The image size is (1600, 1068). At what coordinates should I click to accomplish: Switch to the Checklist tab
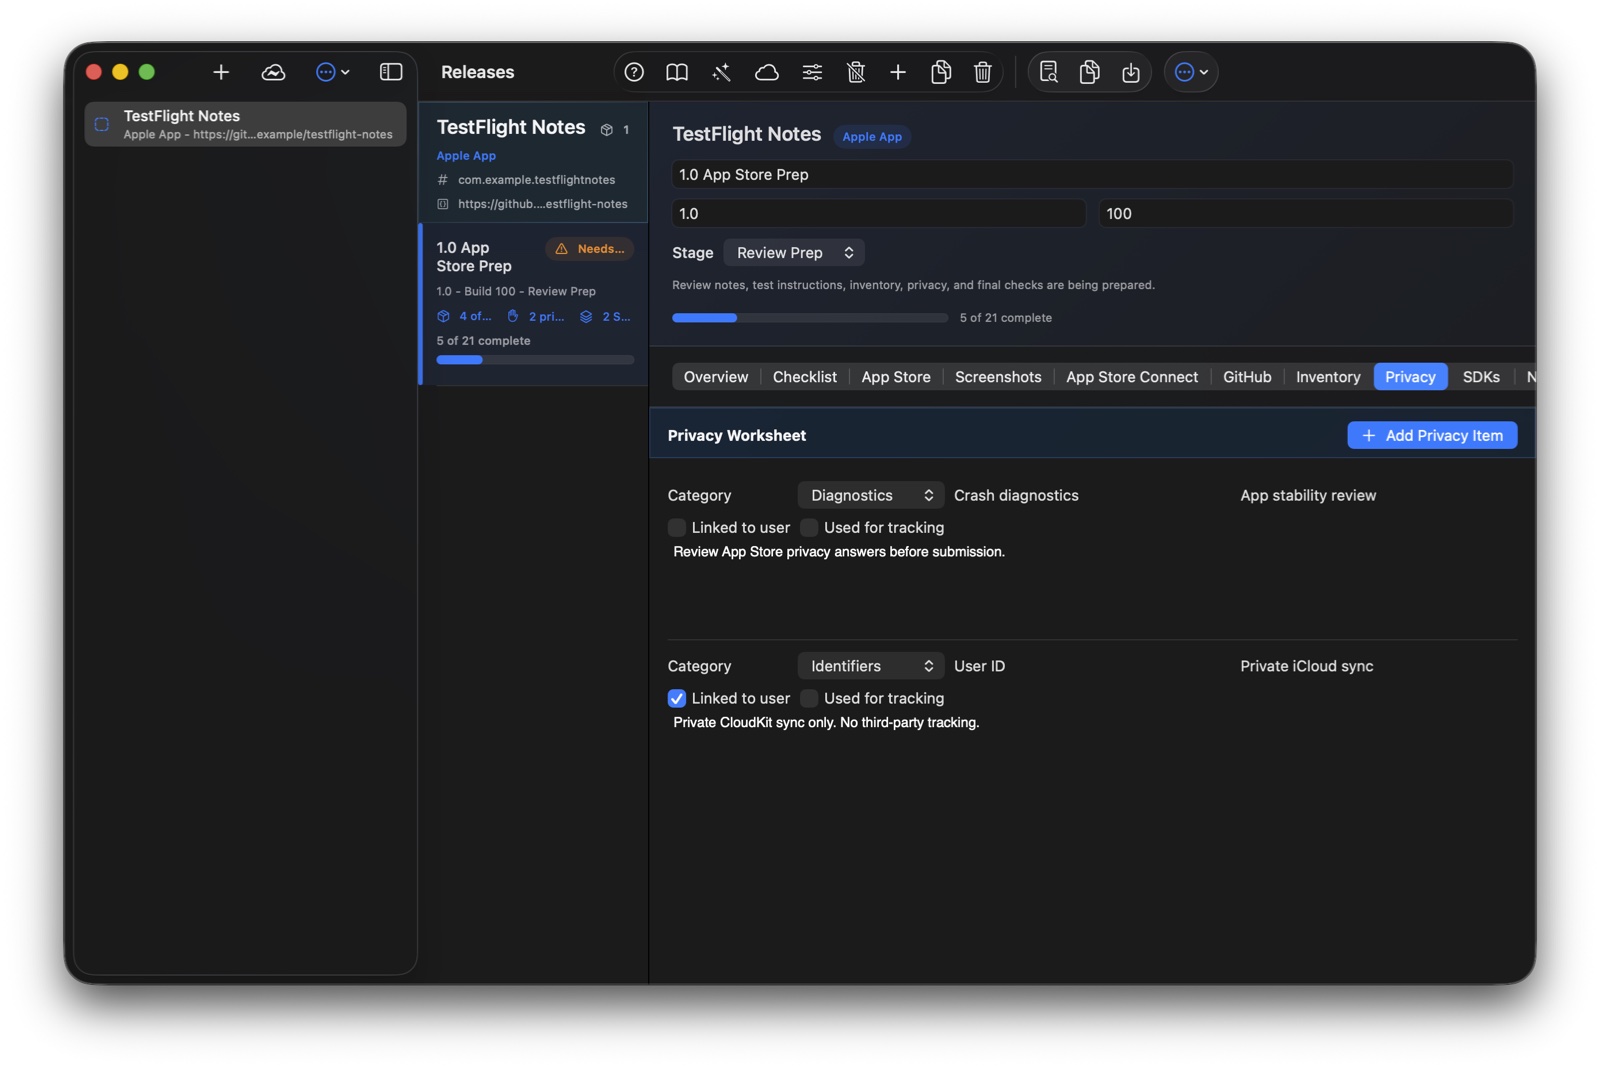pyautogui.click(x=804, y=377)
